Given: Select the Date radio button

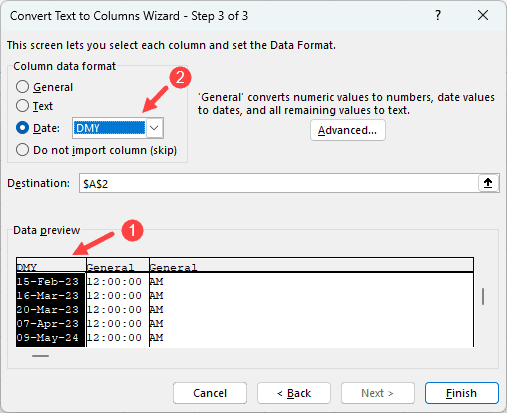Looking at the screenshot, I should (x=22, y=128).
